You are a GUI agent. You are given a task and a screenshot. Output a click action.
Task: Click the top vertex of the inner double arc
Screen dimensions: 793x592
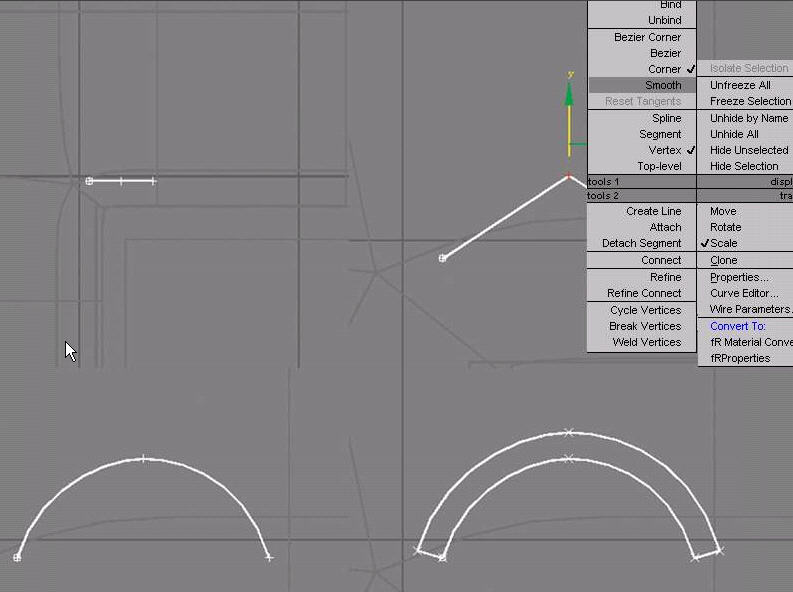pos(568,459)
